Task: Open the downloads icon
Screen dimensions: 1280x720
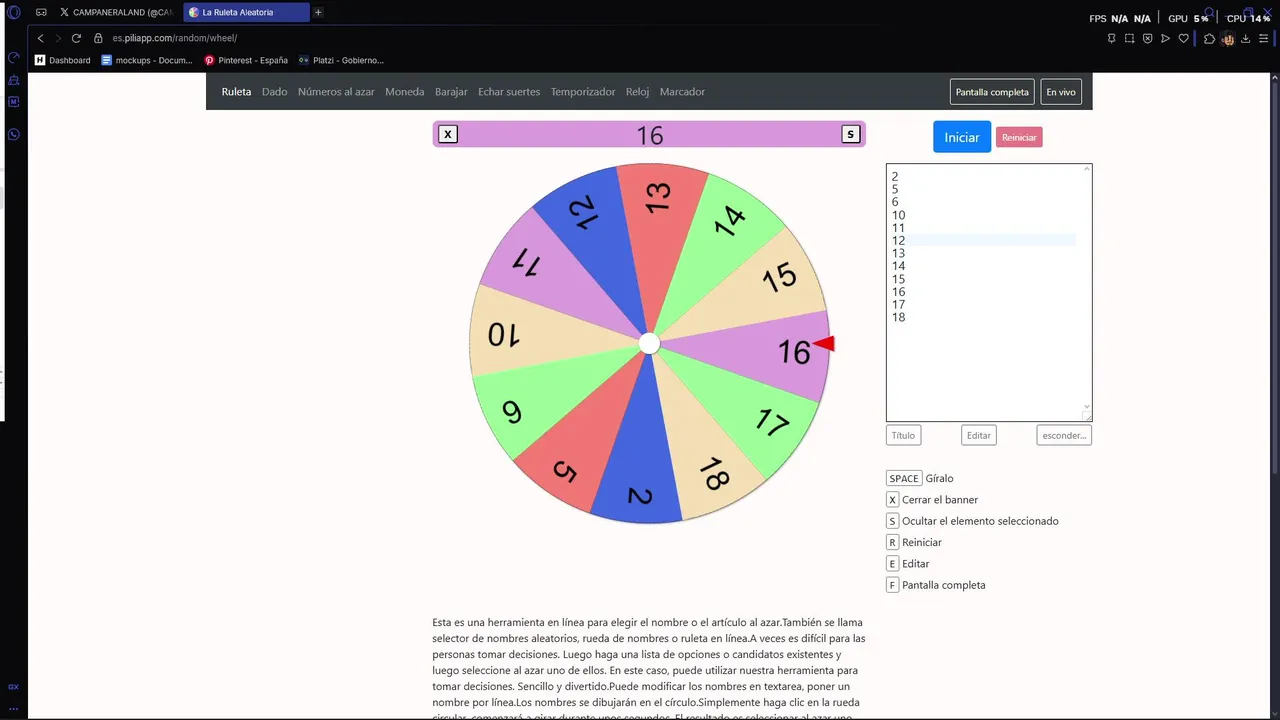Action: pos(1245,38)
